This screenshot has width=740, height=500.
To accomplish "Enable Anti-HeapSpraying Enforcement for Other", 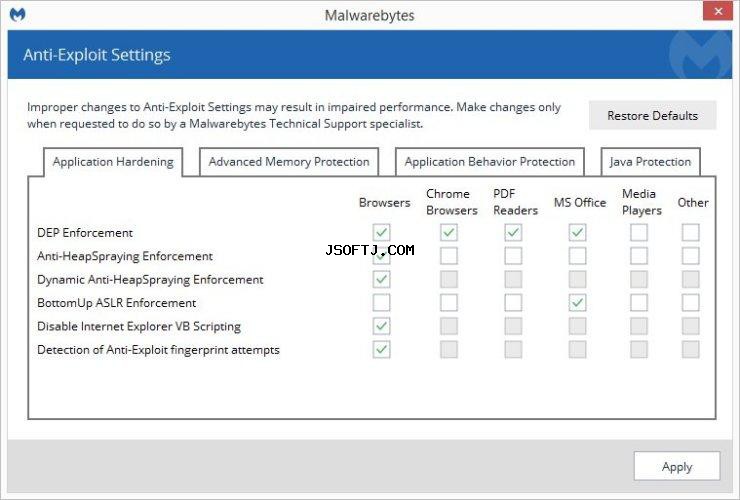I will coord(690,256).
